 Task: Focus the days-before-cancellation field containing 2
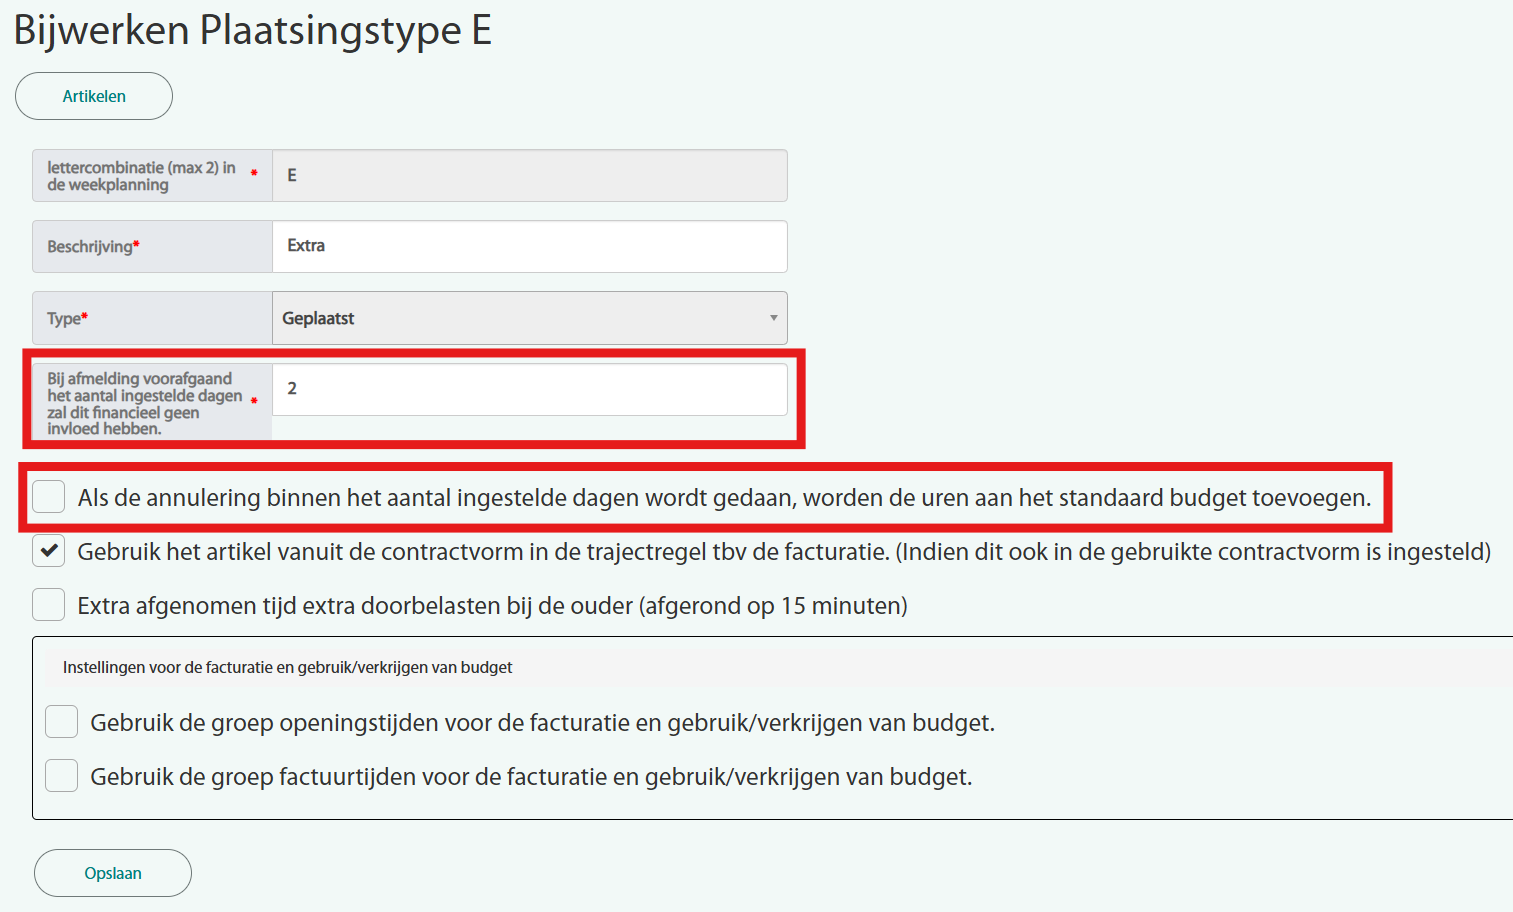tap(529, 389)
